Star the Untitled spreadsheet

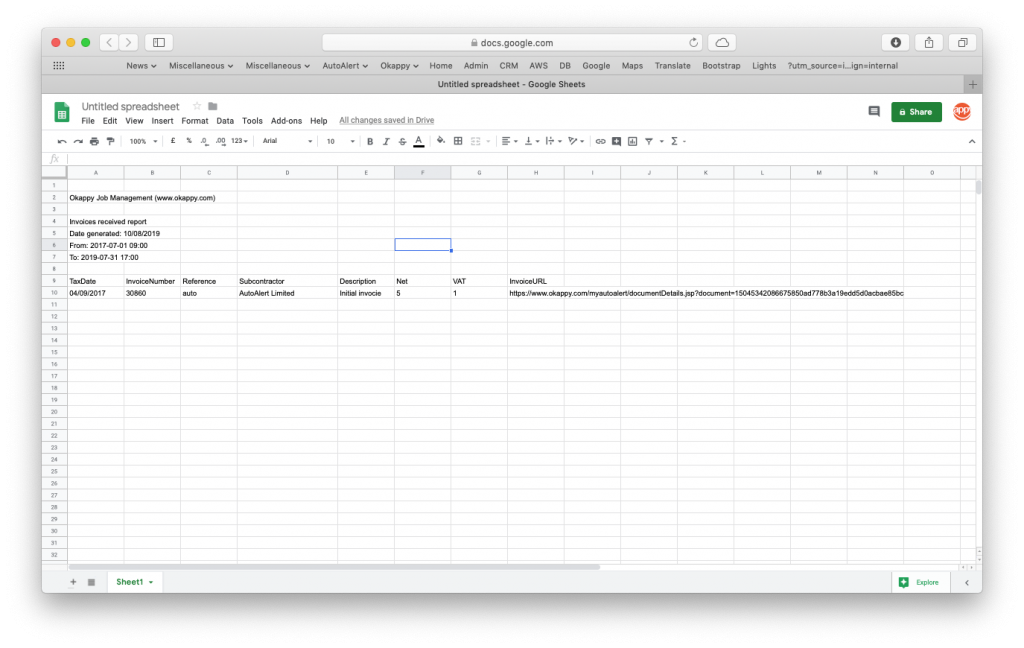pyautogui.click(x=197, y=106)
